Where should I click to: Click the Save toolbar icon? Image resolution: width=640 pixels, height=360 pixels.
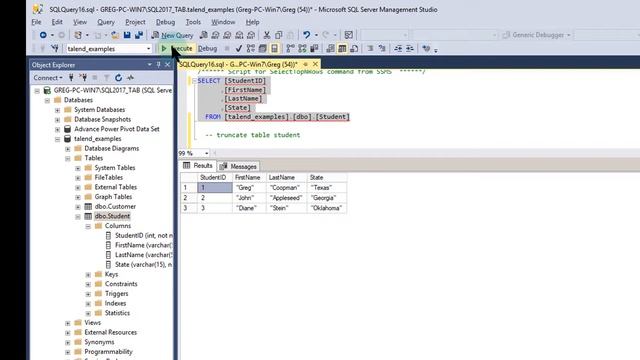click(127, 35)
